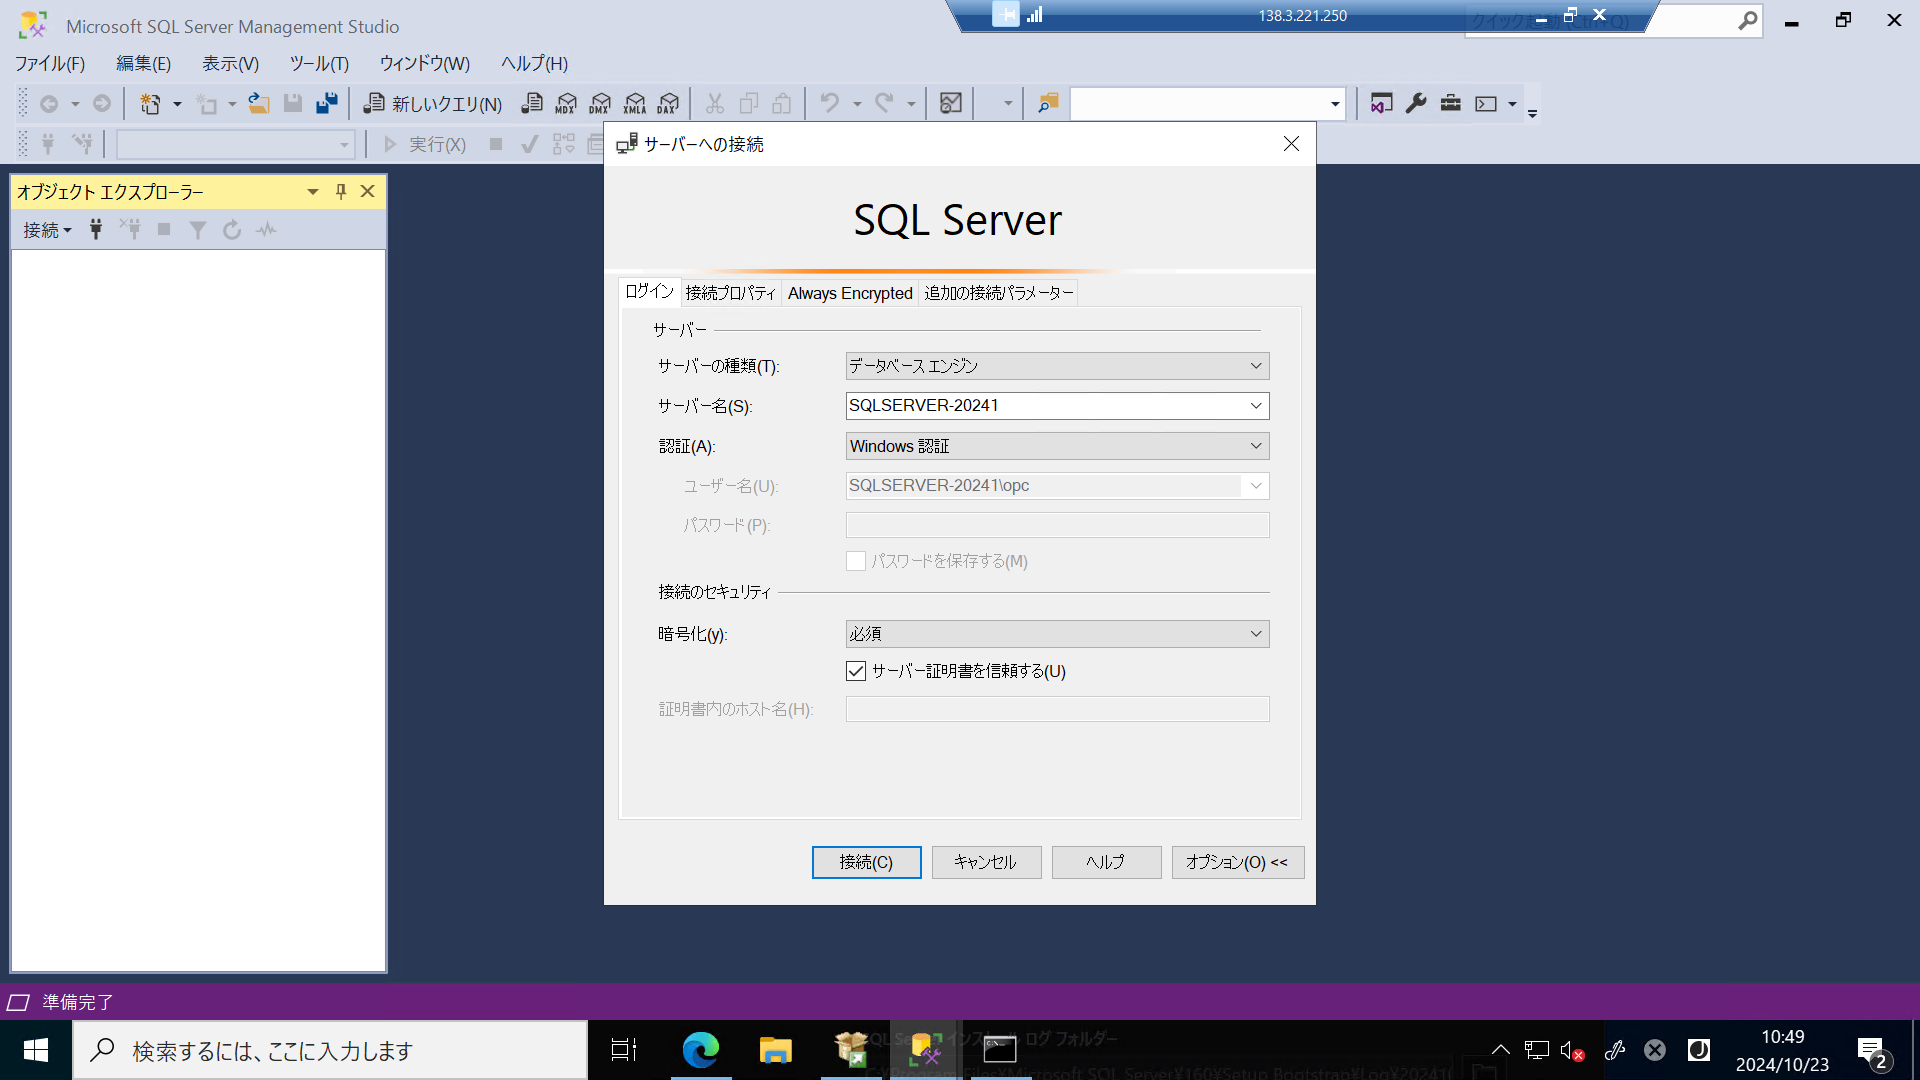Viewport: 1920px width, 1080px height.
Task: Click the certificate host name input field
Action: pos(1056,708)
